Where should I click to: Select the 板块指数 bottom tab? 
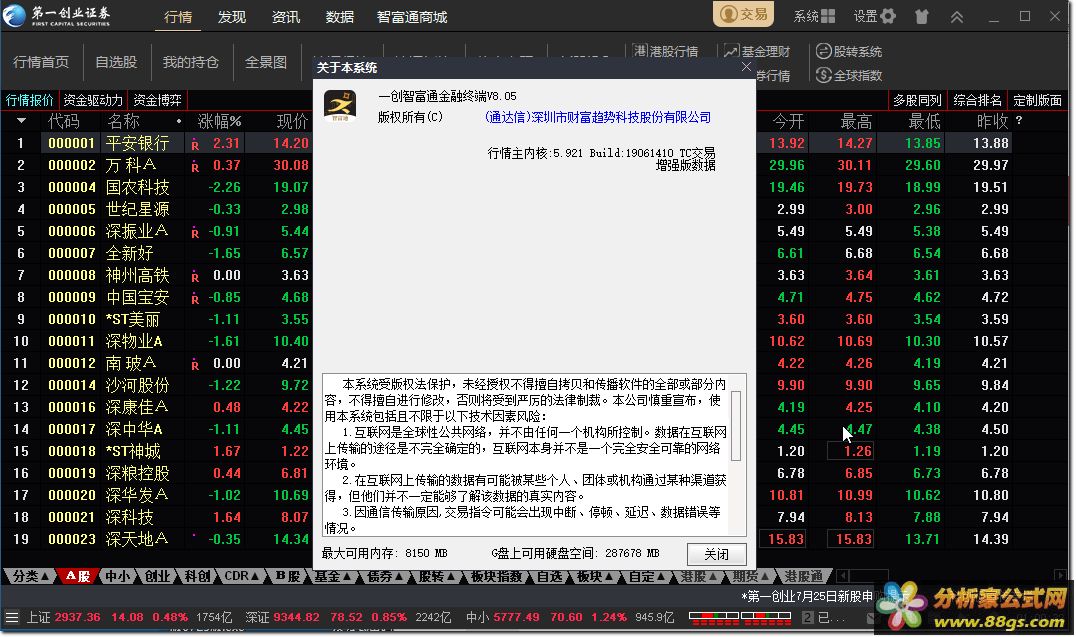[x=495, y=576]
